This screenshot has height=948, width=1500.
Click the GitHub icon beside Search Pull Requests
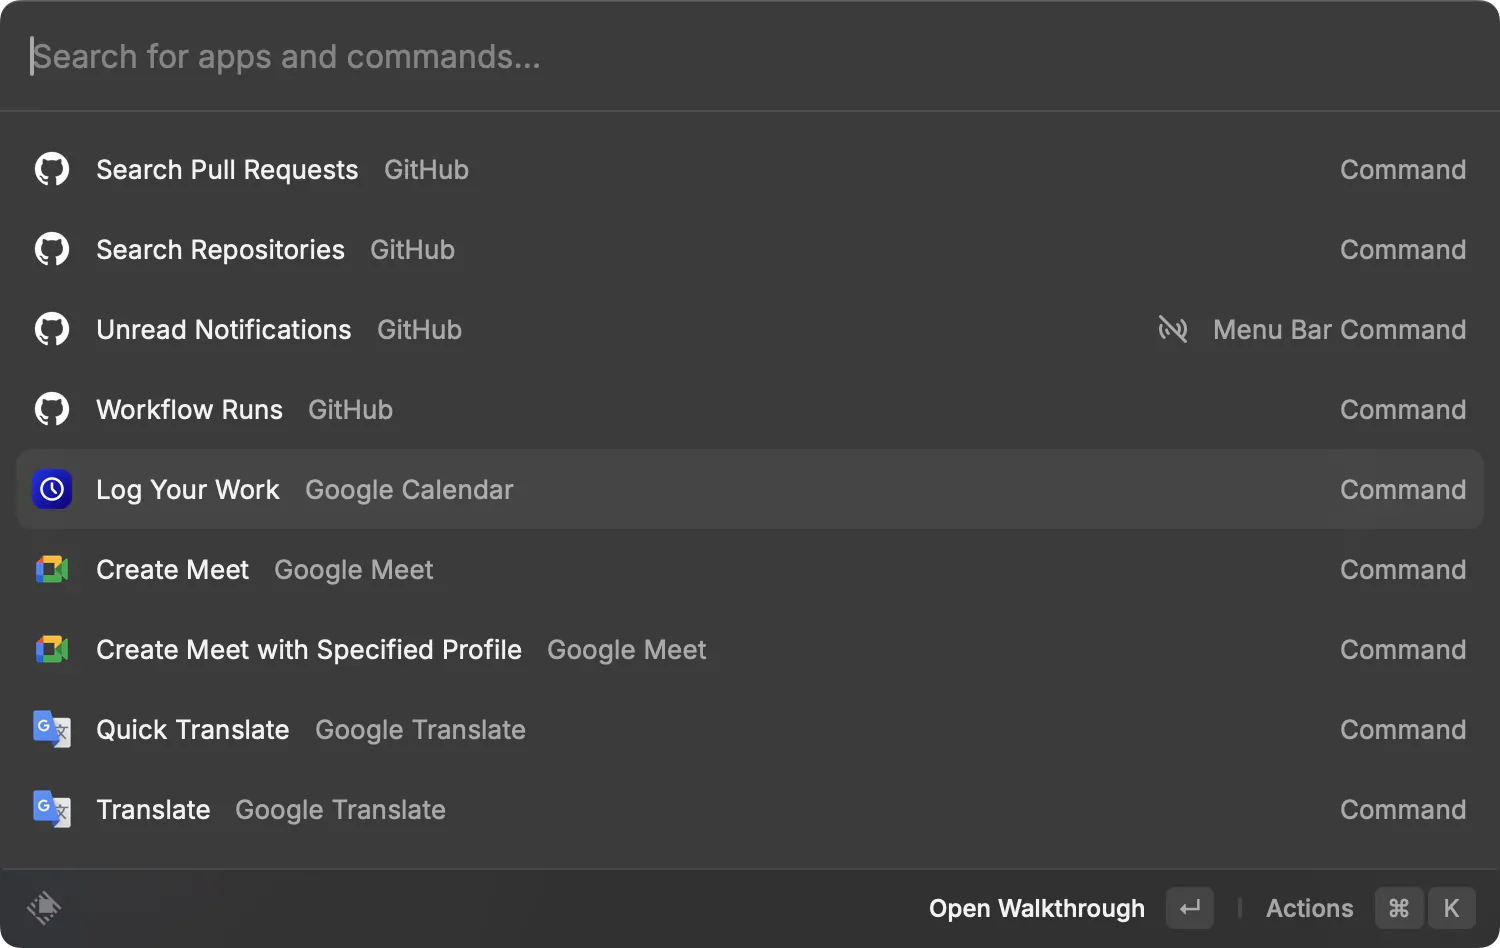pos(52,169)
